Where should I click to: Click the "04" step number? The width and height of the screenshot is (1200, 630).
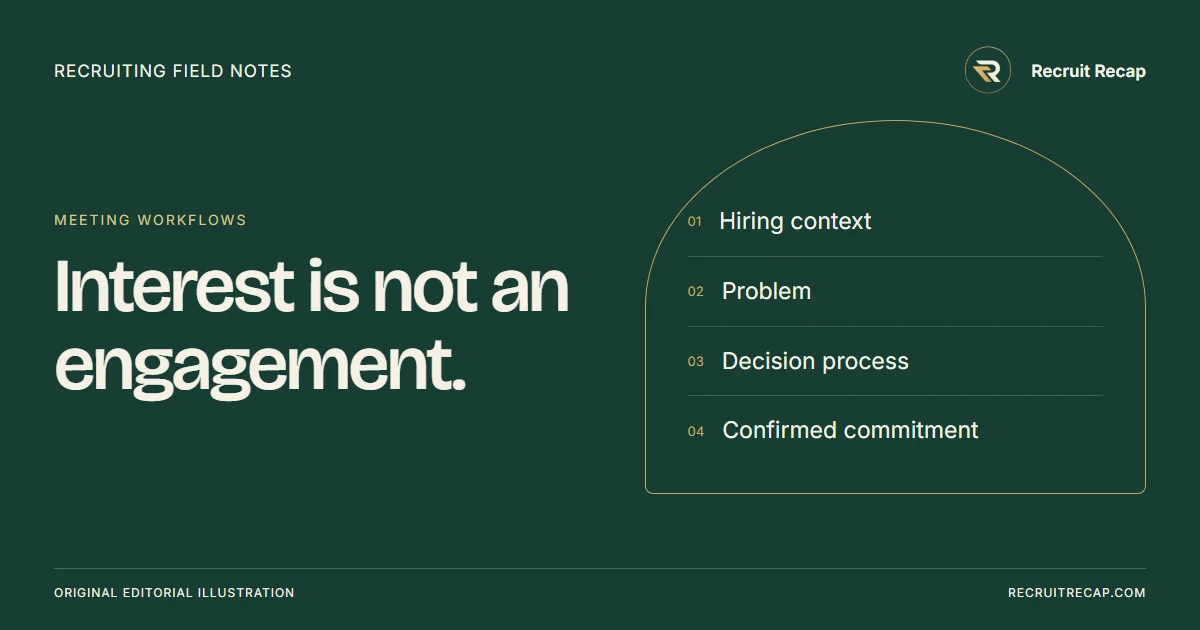click(x=696, y=432)
